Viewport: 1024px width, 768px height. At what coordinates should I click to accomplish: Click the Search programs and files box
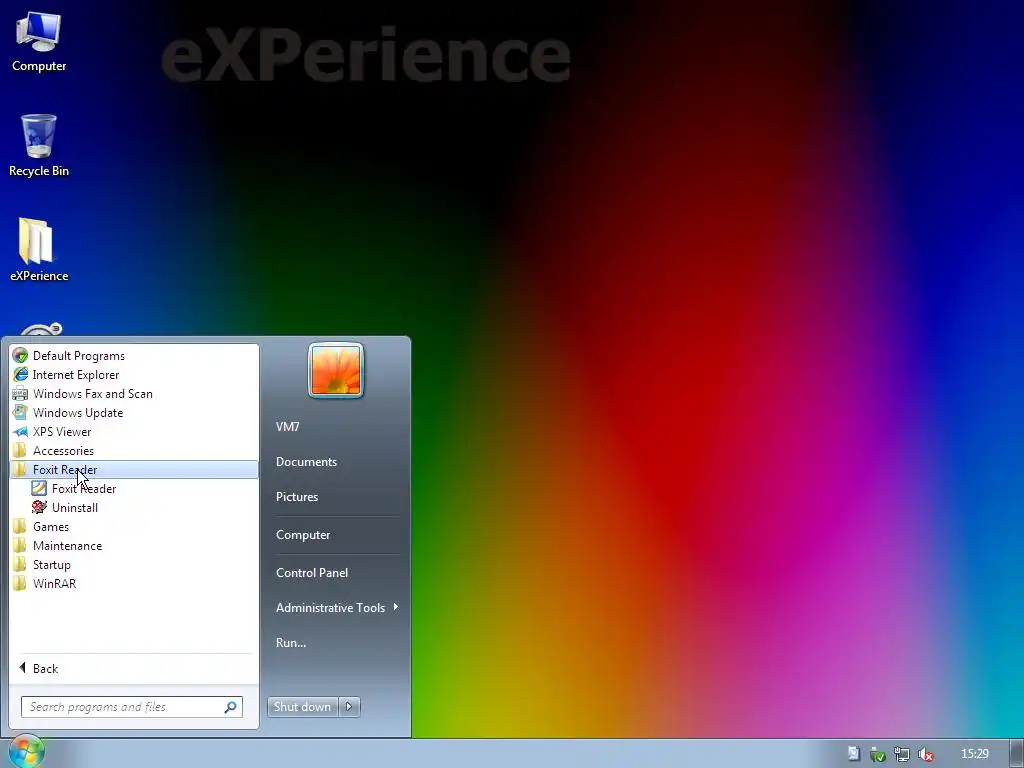coord(132,707)
